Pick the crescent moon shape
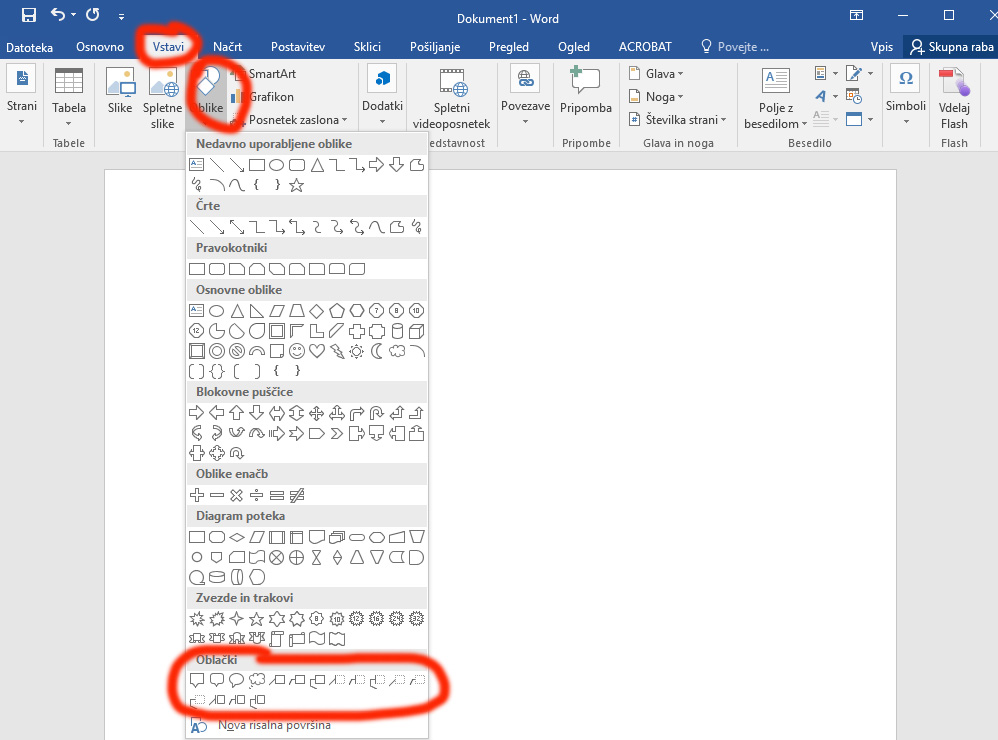The width and height of the screenshot is (998, 740). [377, 351]
